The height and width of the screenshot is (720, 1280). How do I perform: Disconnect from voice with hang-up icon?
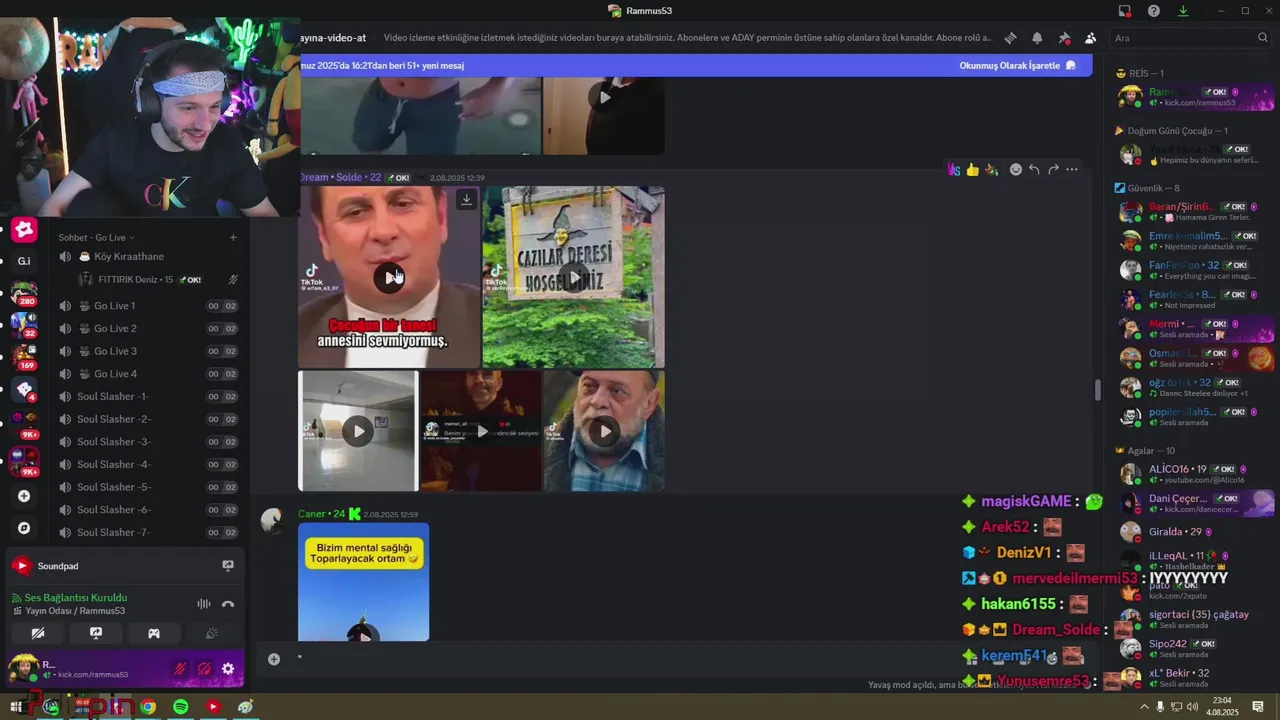click(x=228, y=604)
